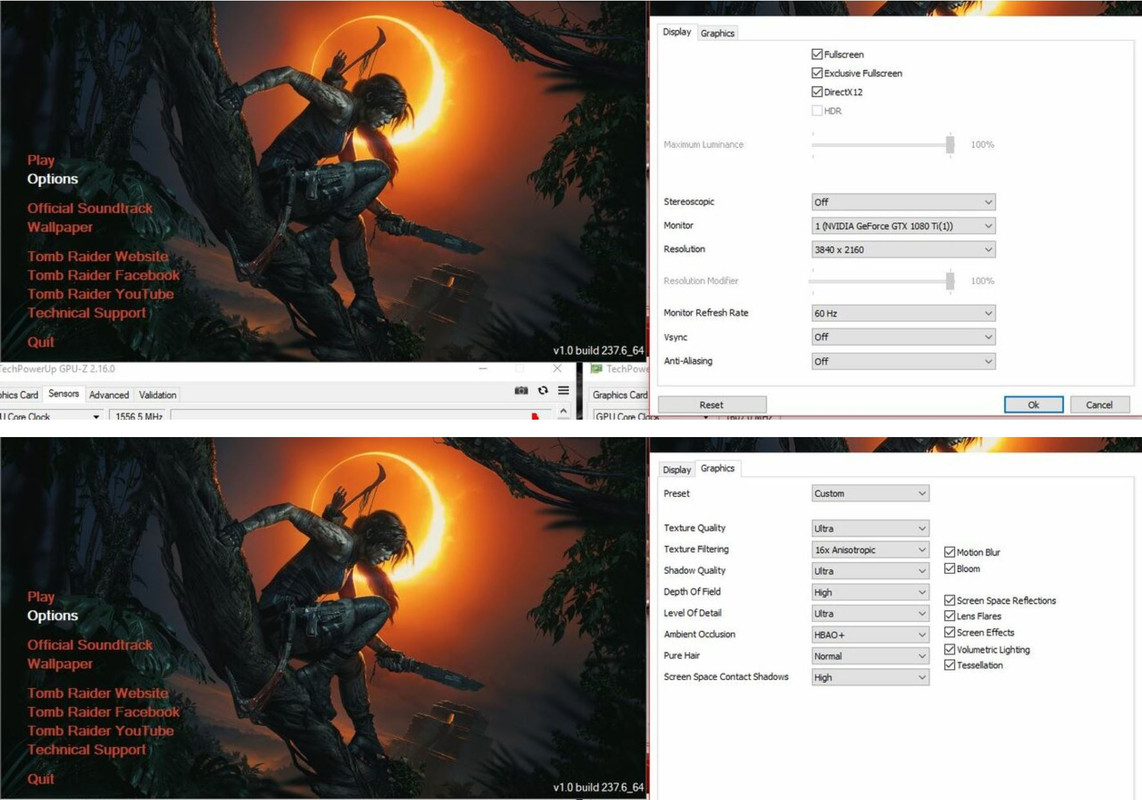This screenshot has height=800, width=1142.
Task: Click the second GPU-Z window's green app icon
Action: [596, 369]
